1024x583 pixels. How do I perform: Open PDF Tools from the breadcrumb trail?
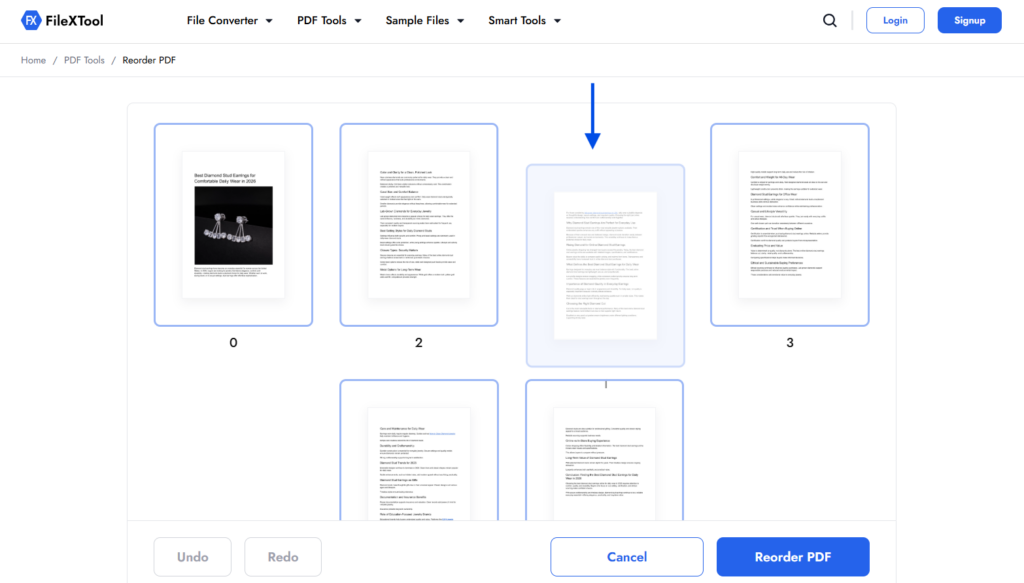coord(84,60)
